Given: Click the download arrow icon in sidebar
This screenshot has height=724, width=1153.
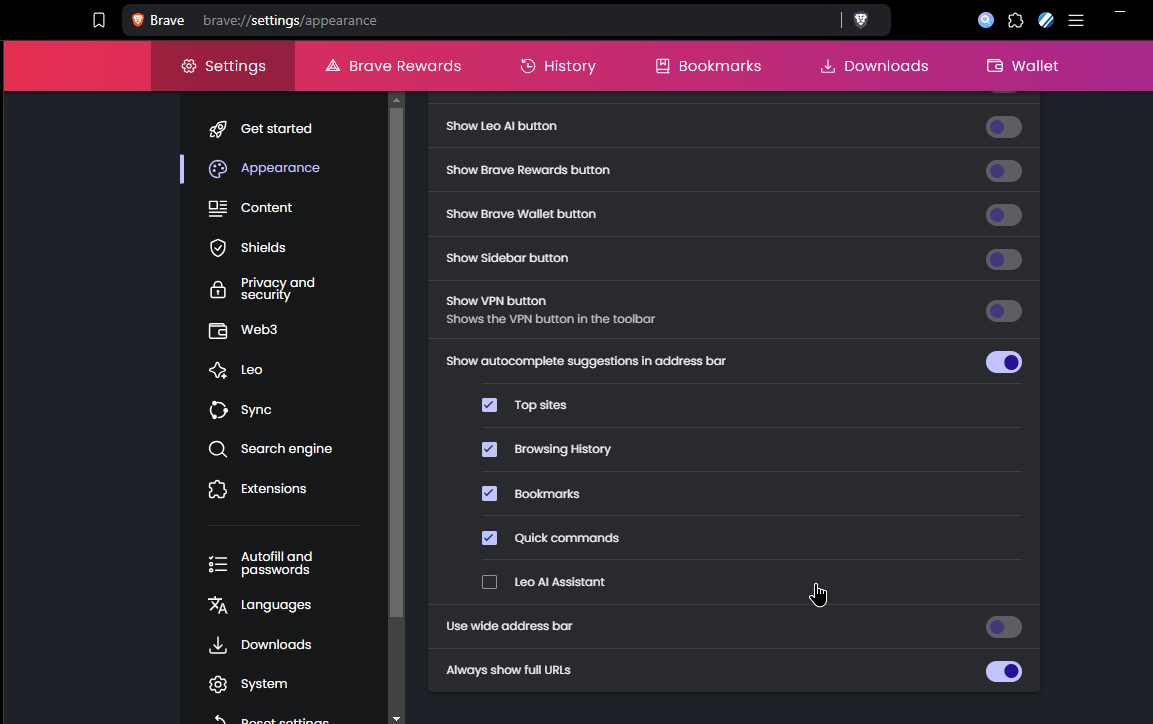Looking at the screenshot, I should (x=218, y=645).
